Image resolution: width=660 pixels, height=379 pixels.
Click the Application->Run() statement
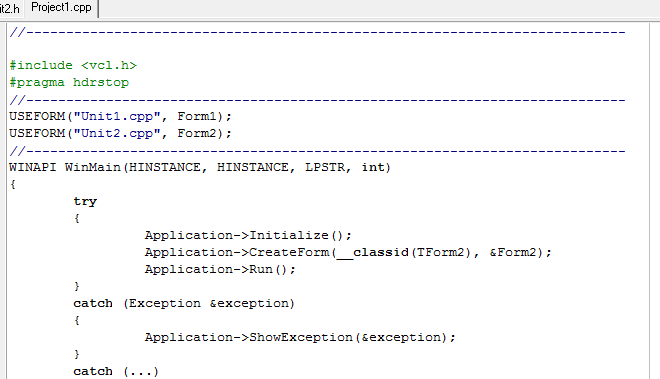click(x=220, y=270)
